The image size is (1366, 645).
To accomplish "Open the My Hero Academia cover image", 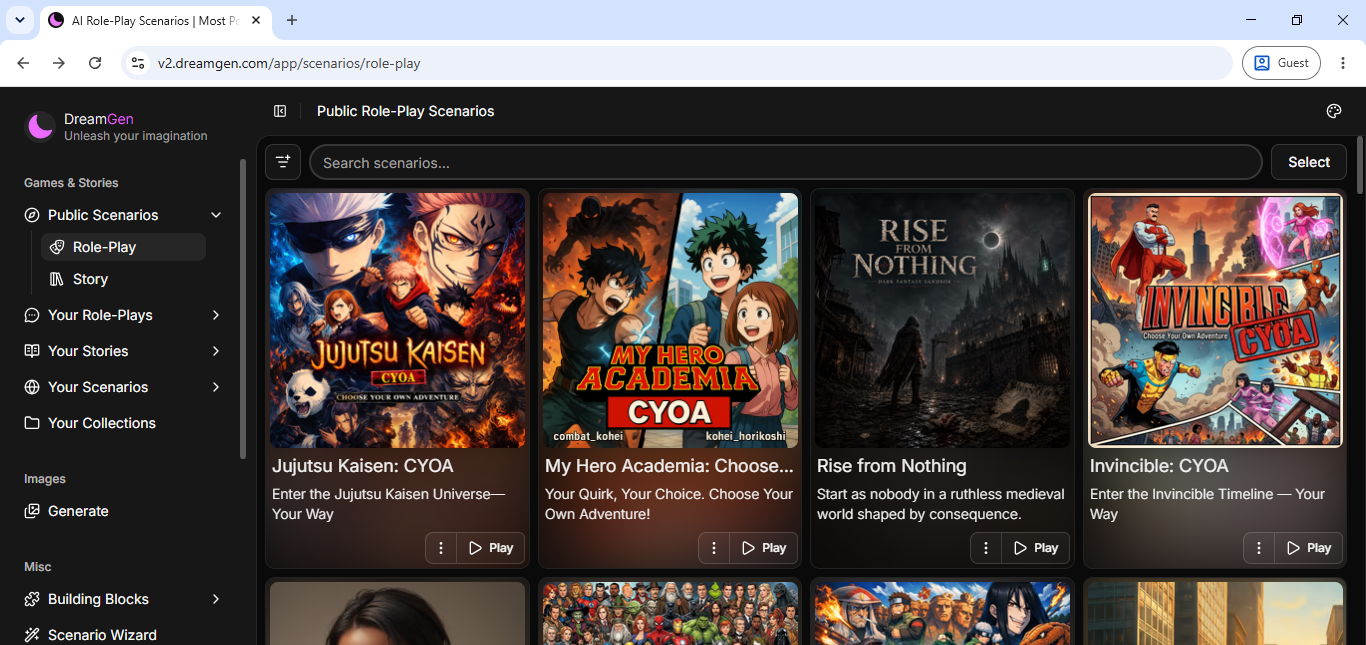I will pyautogui.click(x=670, y=320).
